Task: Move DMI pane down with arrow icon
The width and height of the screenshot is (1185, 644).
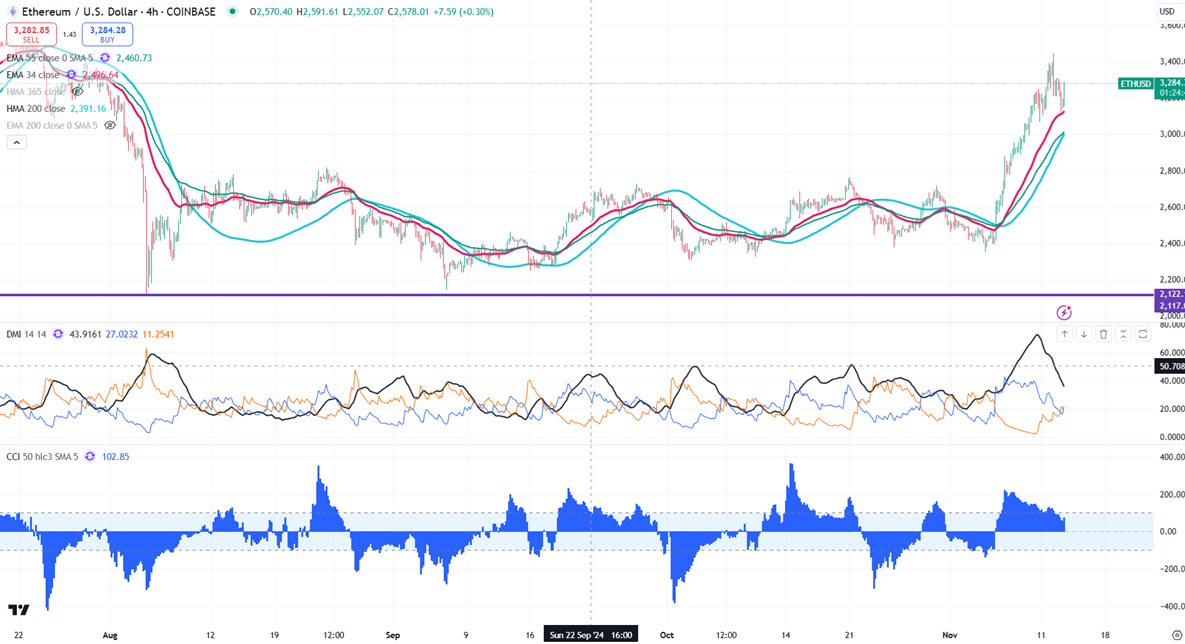Action: (1084, 334)
